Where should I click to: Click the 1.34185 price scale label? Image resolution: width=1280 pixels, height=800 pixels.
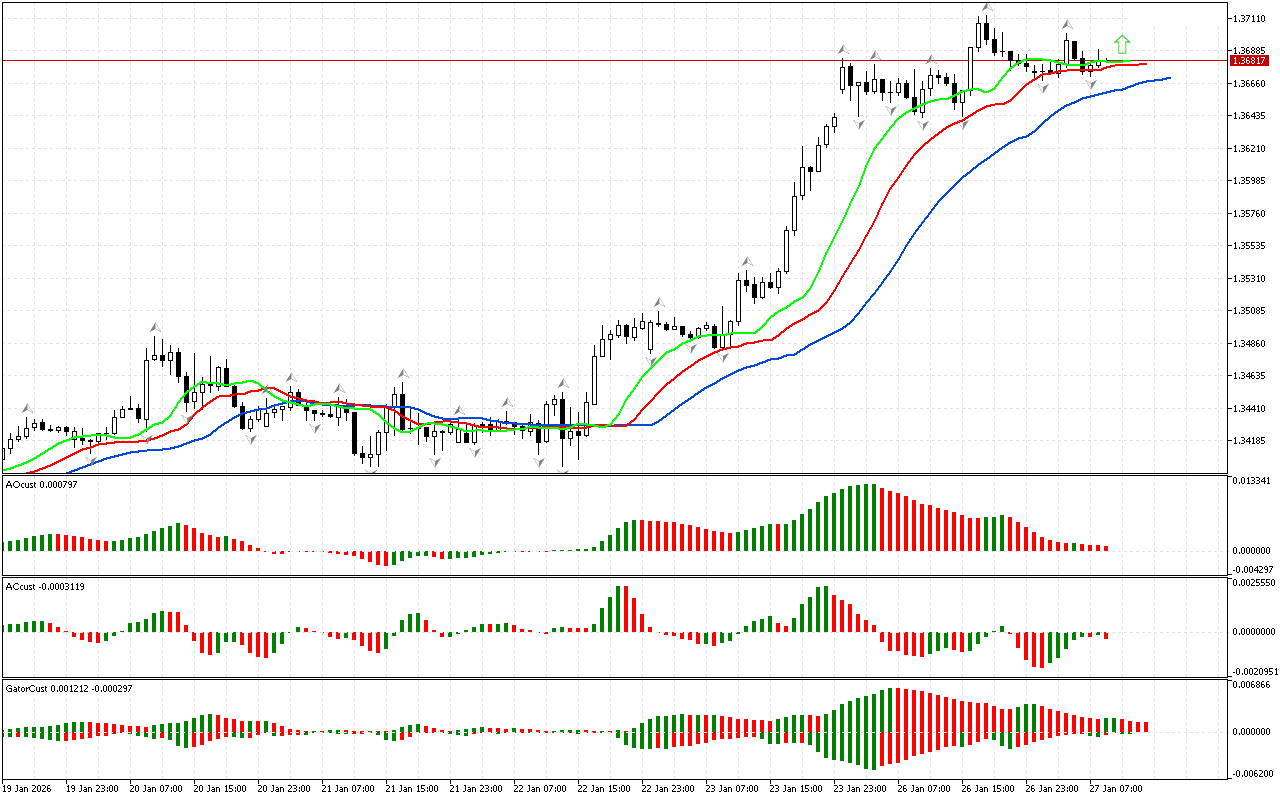click(x=1251, y=441)
